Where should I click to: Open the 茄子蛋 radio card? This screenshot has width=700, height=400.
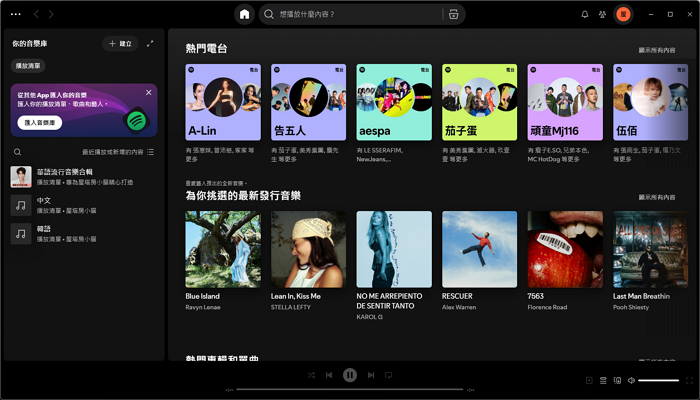(x=479, y=102)
